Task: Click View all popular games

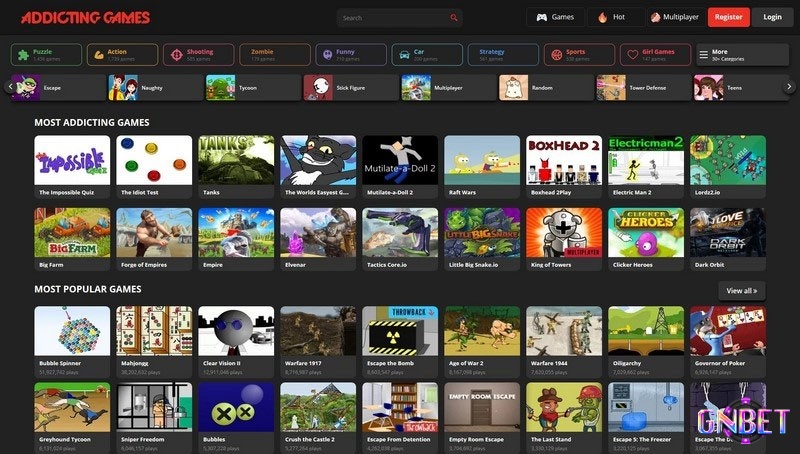Action: (742, 291)
